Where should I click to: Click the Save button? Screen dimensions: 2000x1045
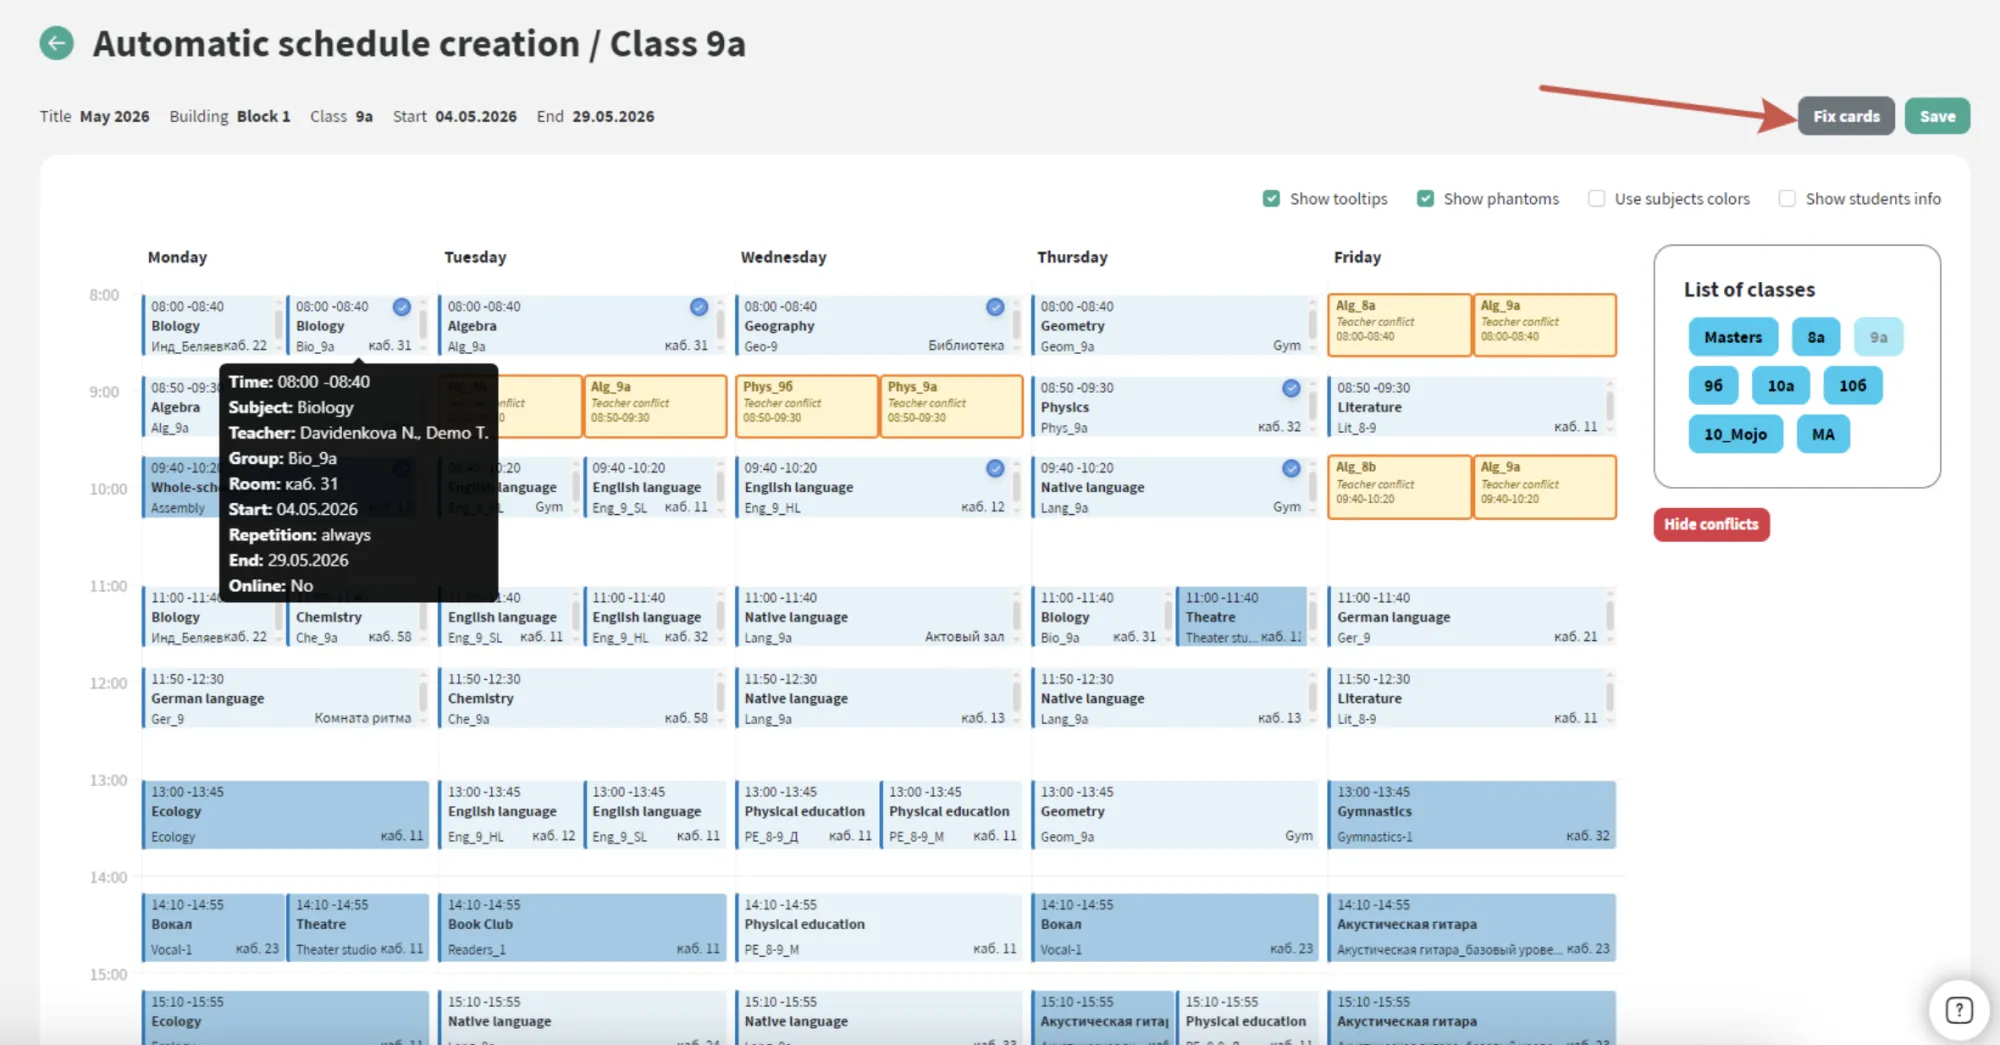(1937, 116)
